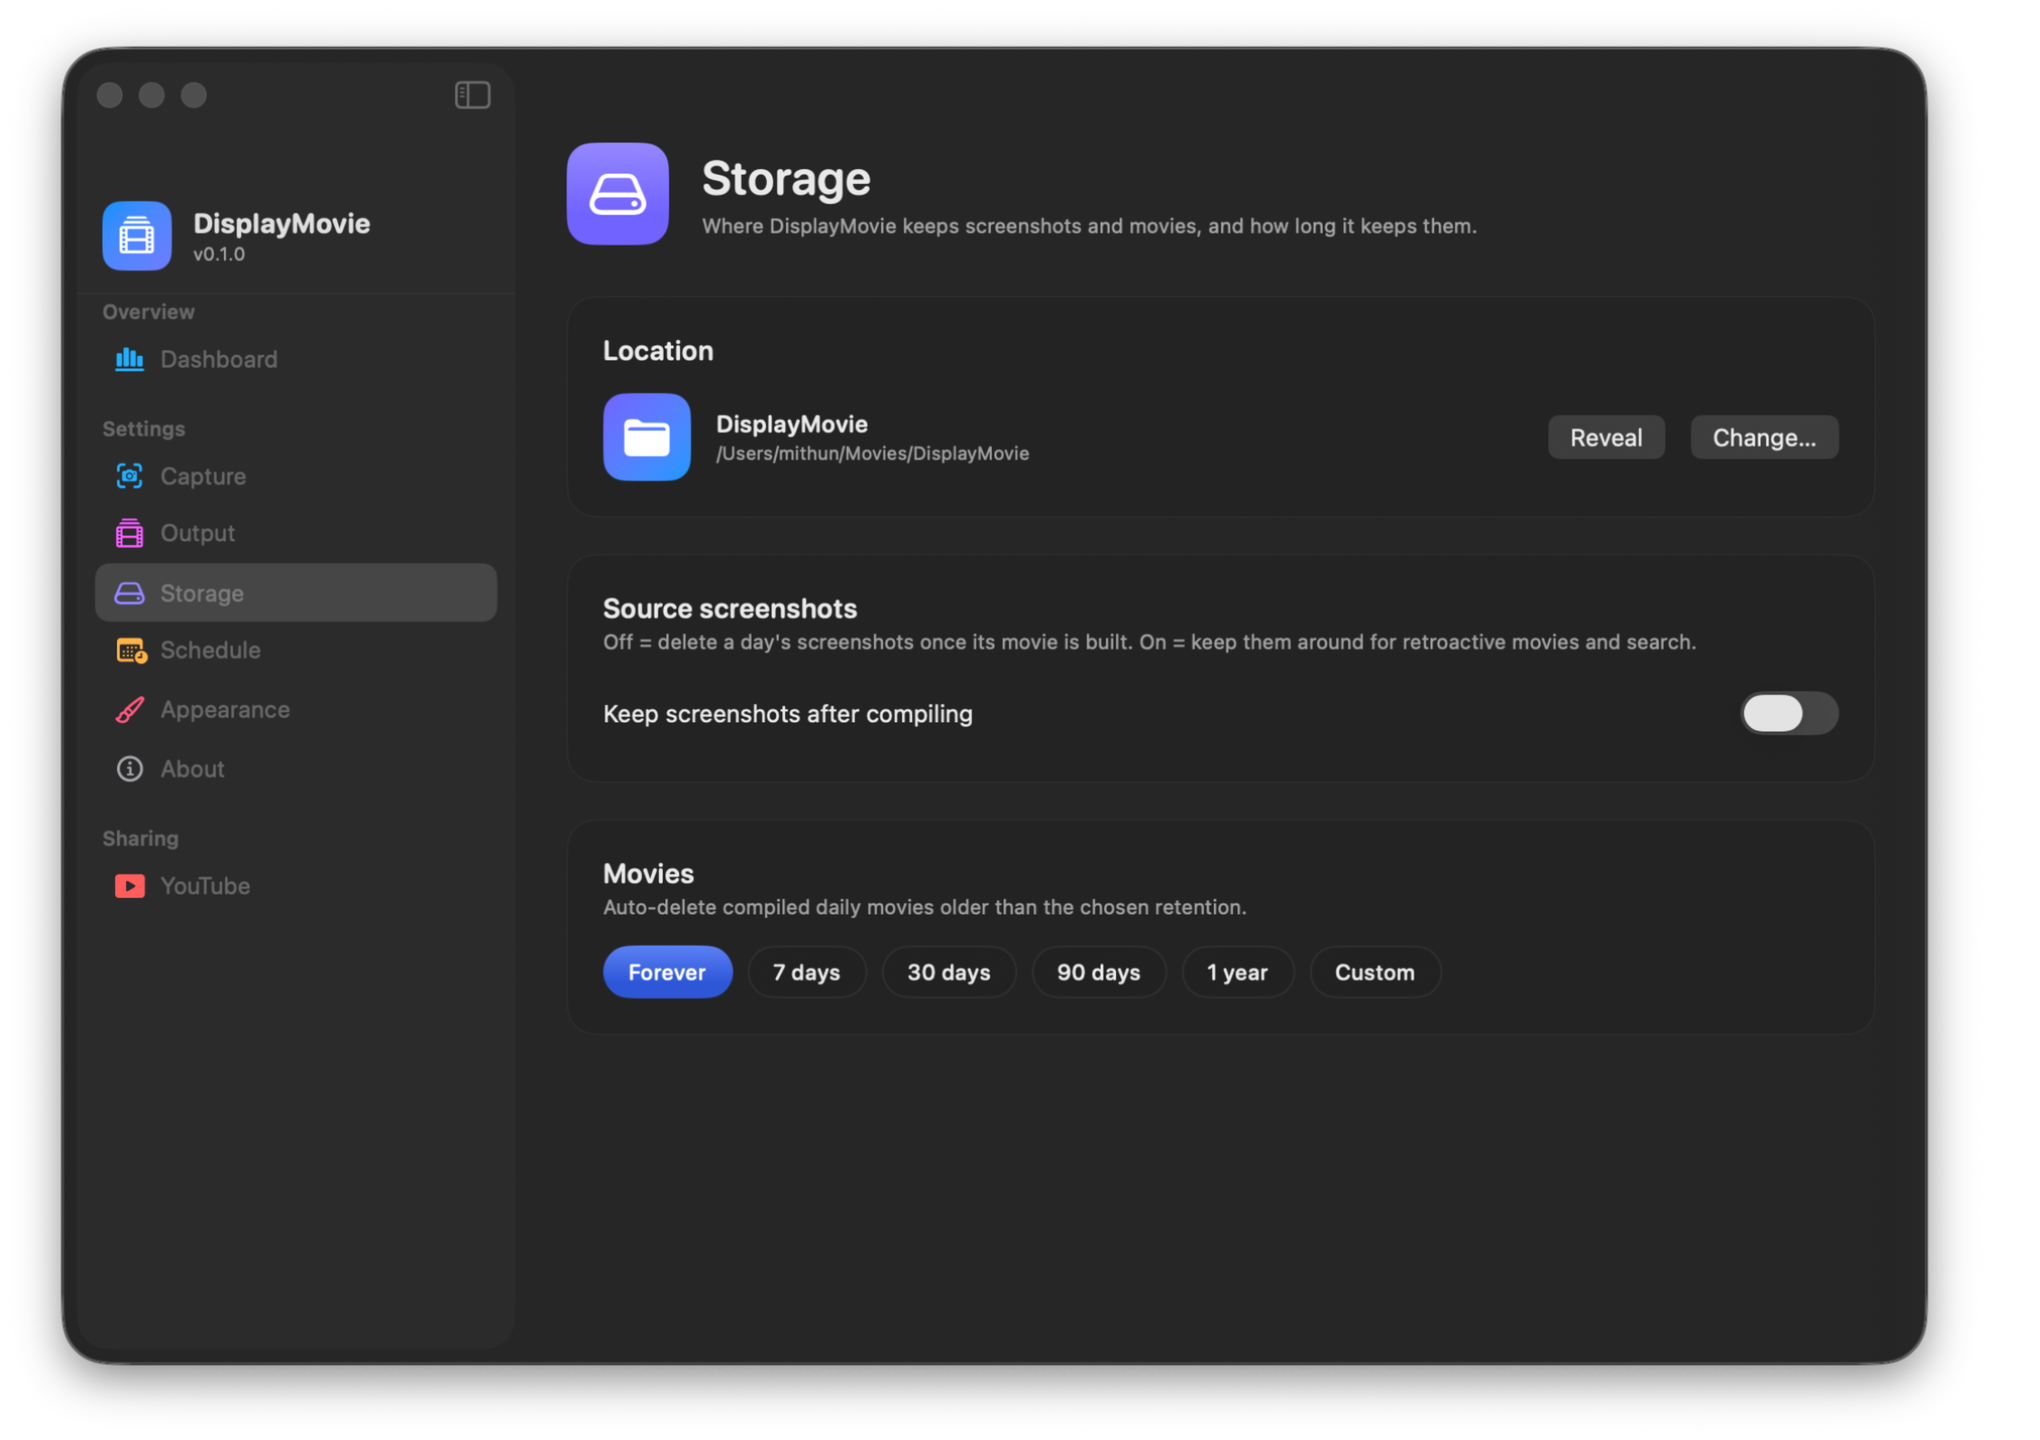Screen dimensions: 2040x1440
Task: Open the Dashboard section
Action: [x=296, y=359]
